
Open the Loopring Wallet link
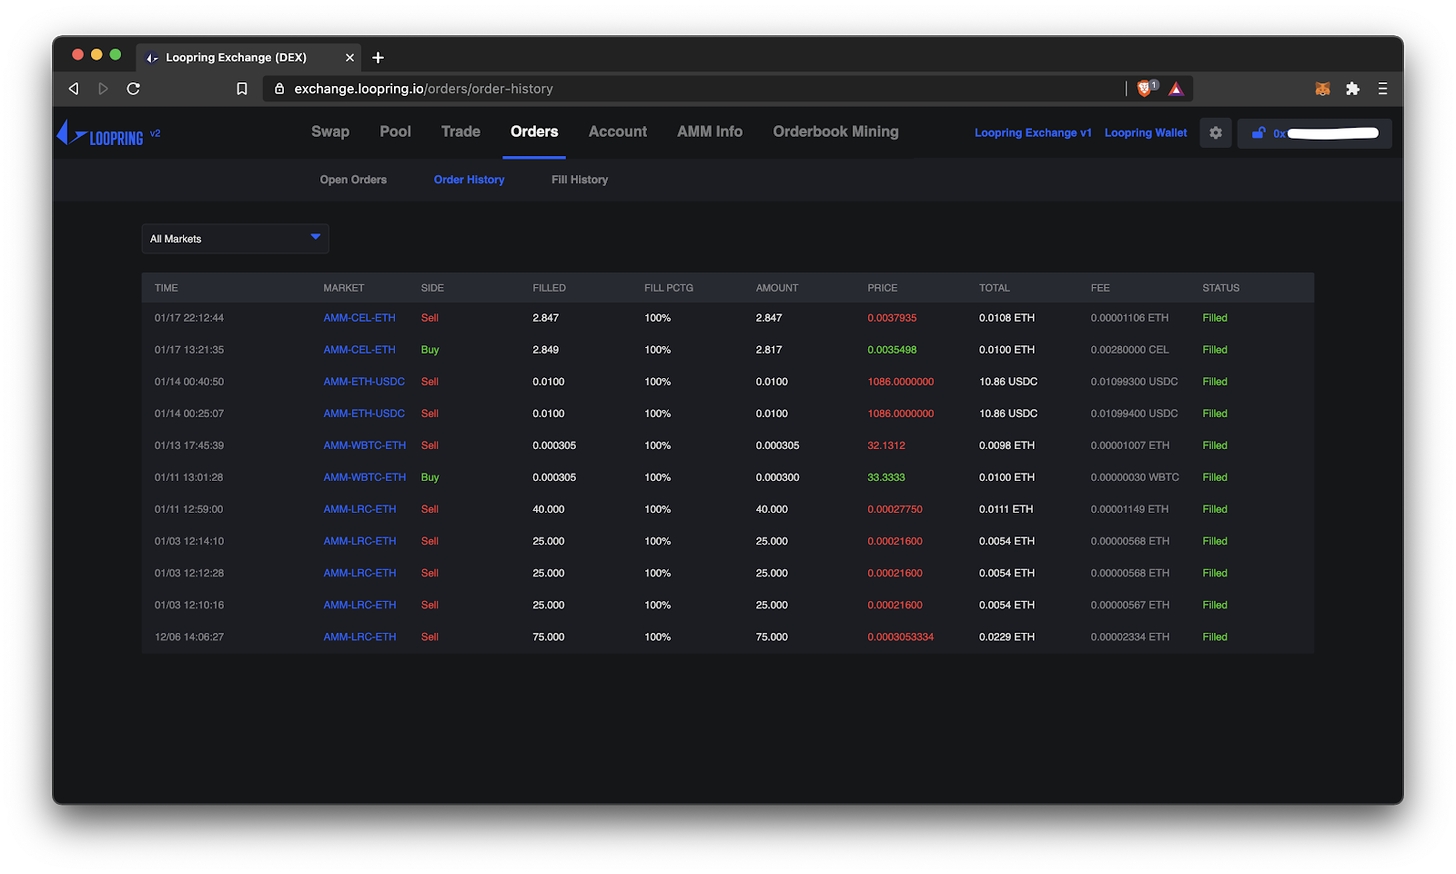(1145, 133)
